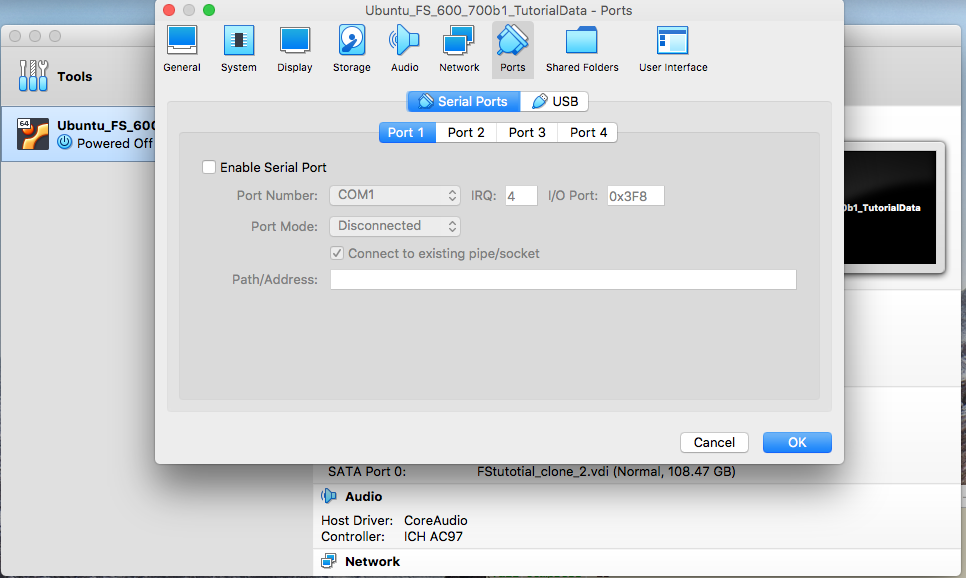Switch to the Port 2 tab
Screen dimensions: 966x578
[466, 132]
